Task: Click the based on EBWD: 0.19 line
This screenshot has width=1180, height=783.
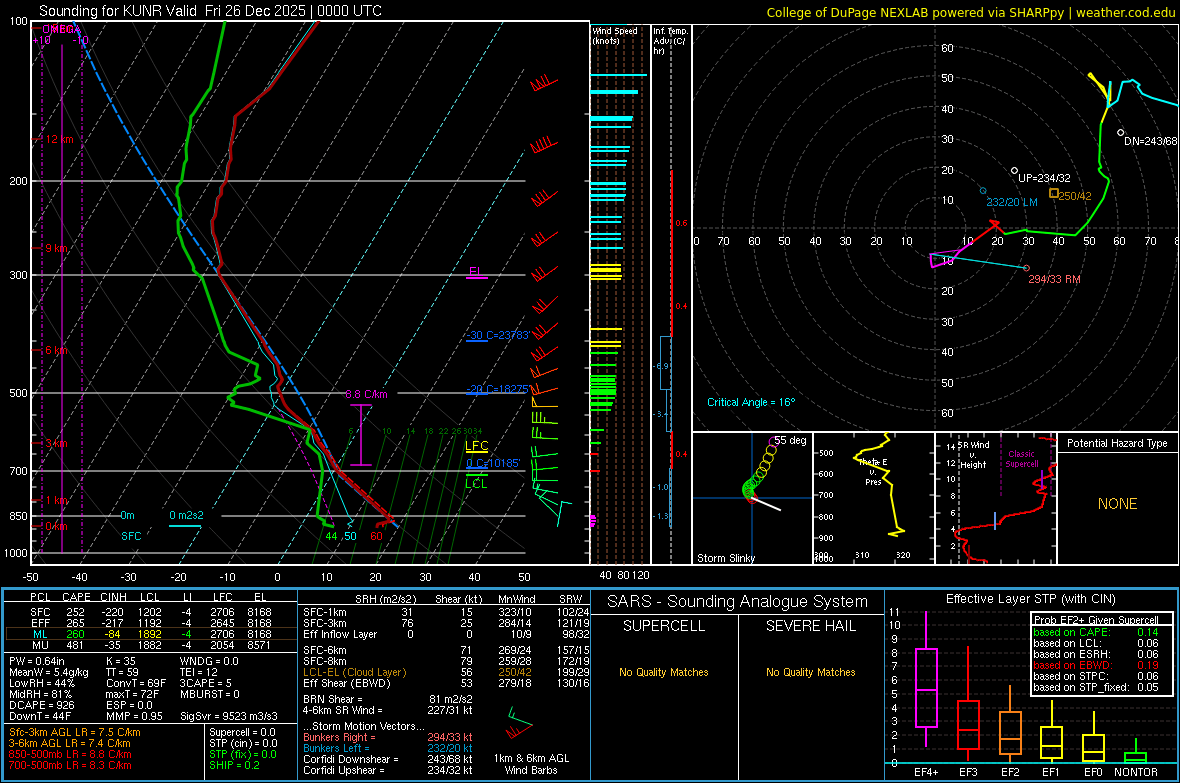Action: [1096, 666]
